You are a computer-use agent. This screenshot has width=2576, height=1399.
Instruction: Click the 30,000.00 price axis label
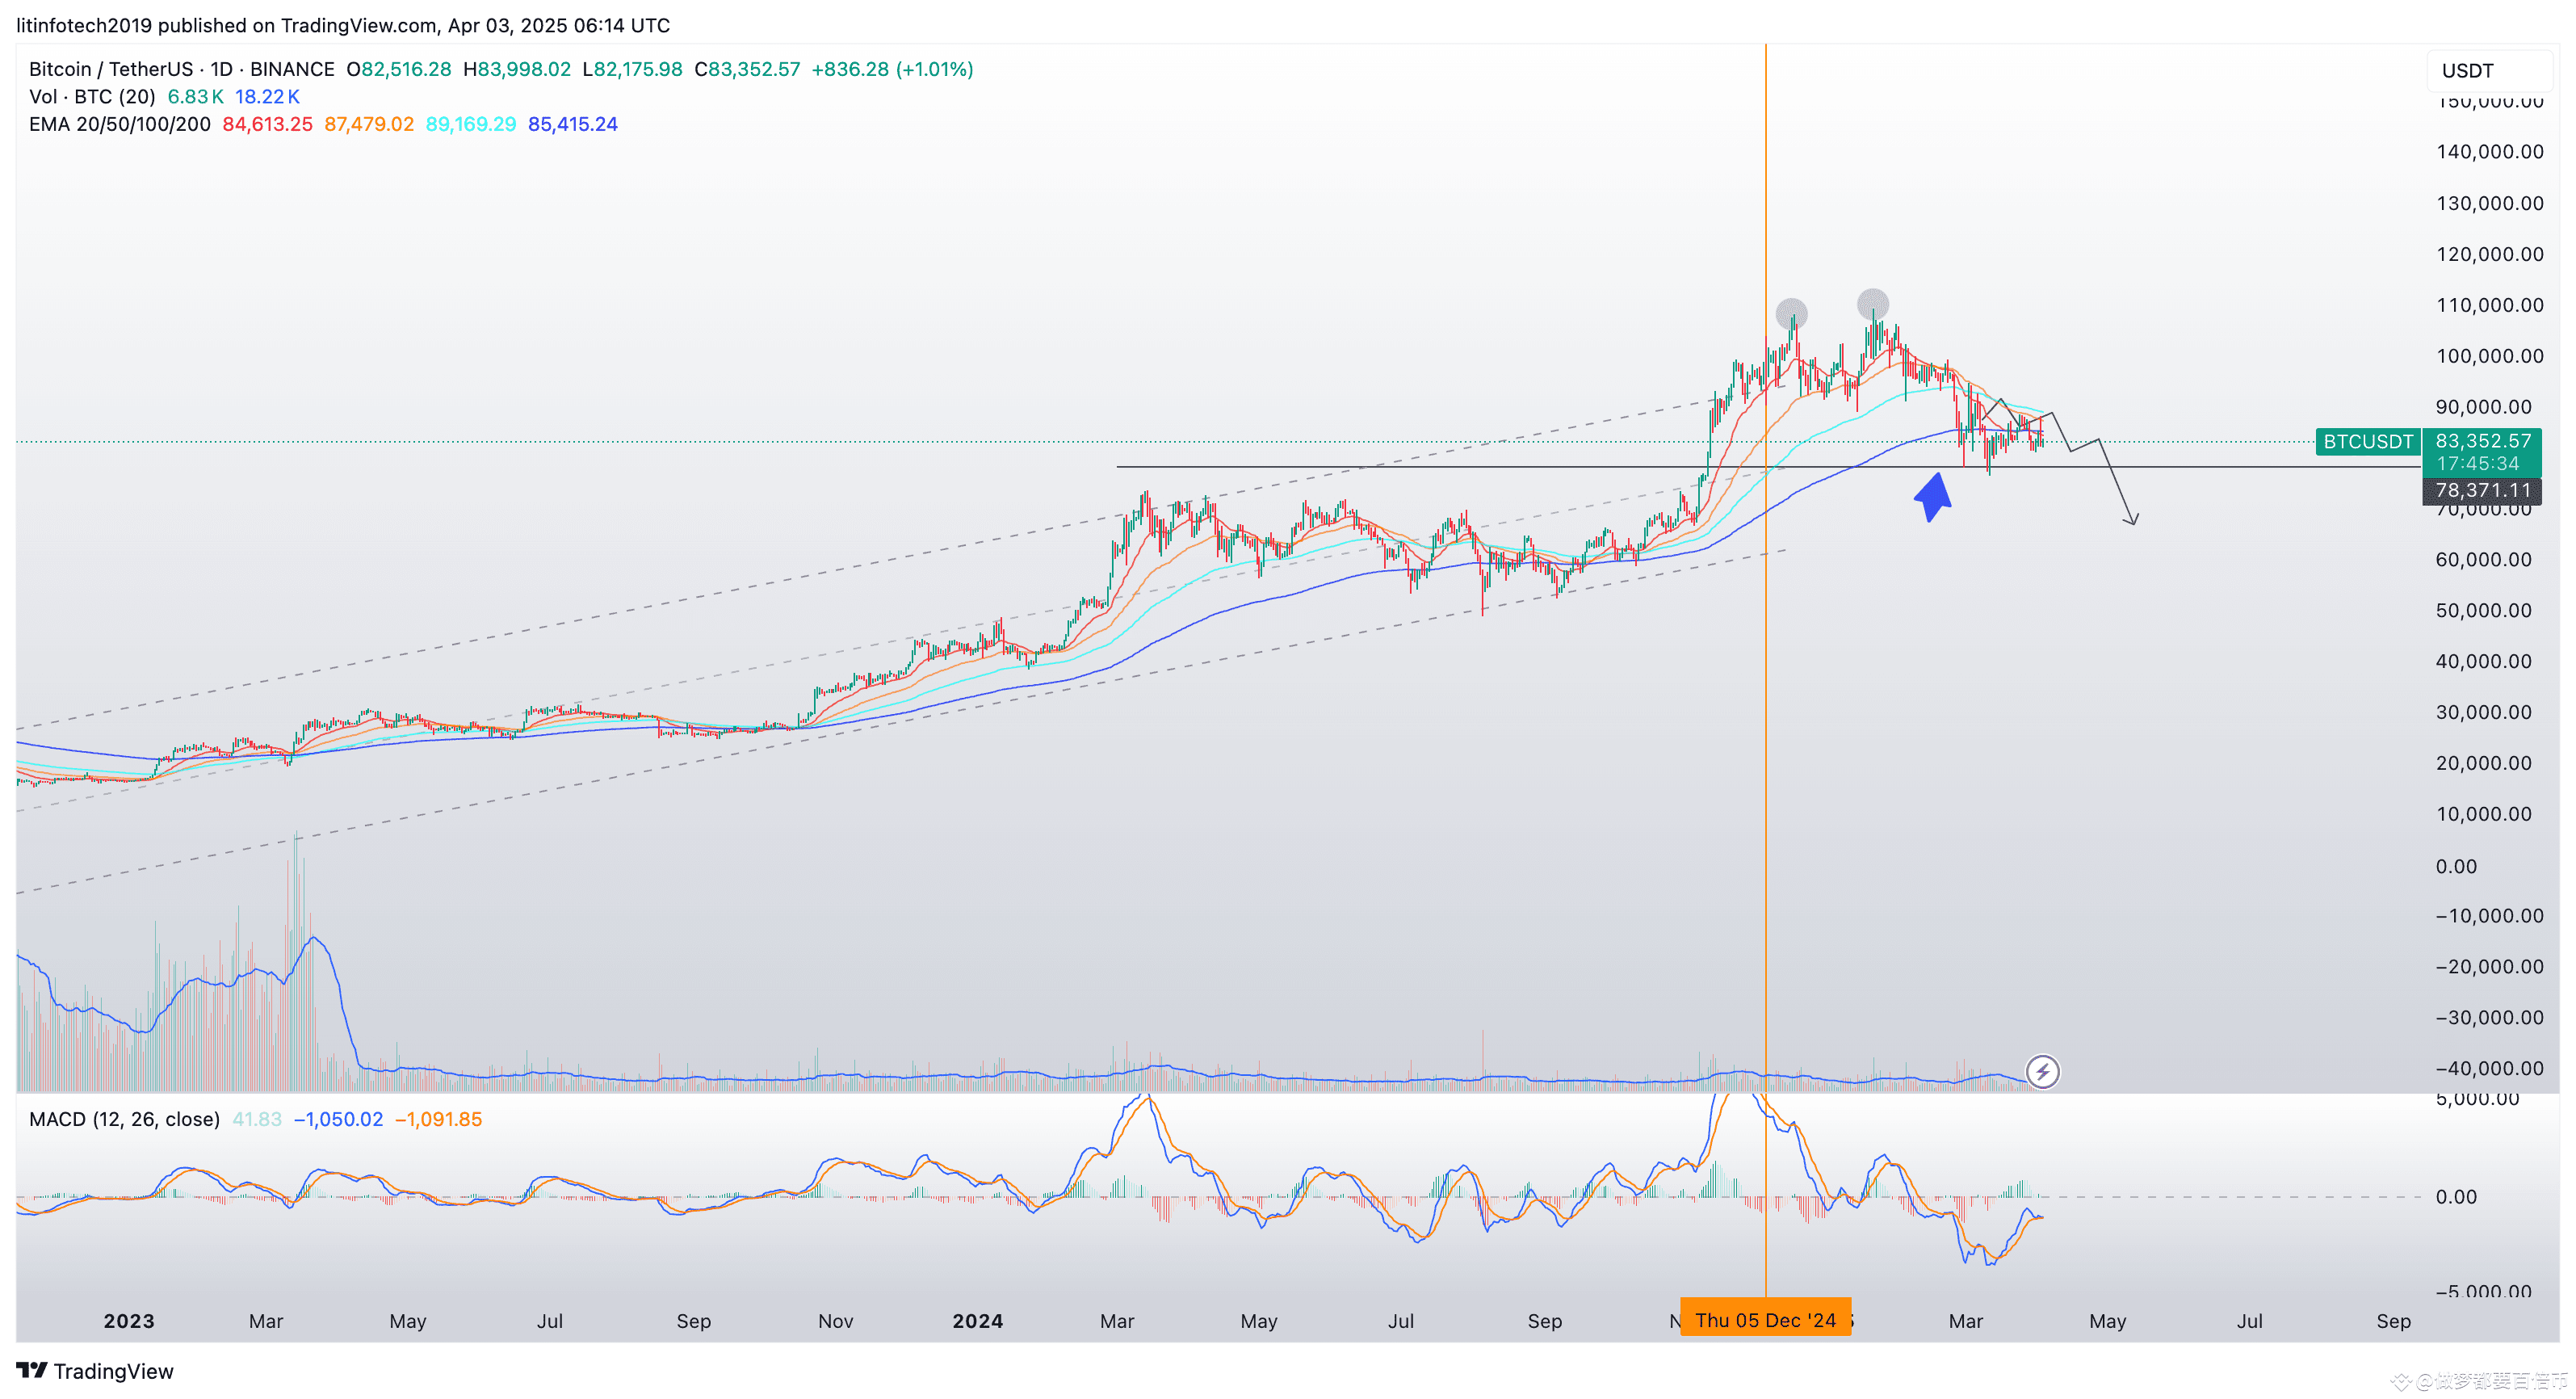pyautogui.click(x=2483, y=712)
